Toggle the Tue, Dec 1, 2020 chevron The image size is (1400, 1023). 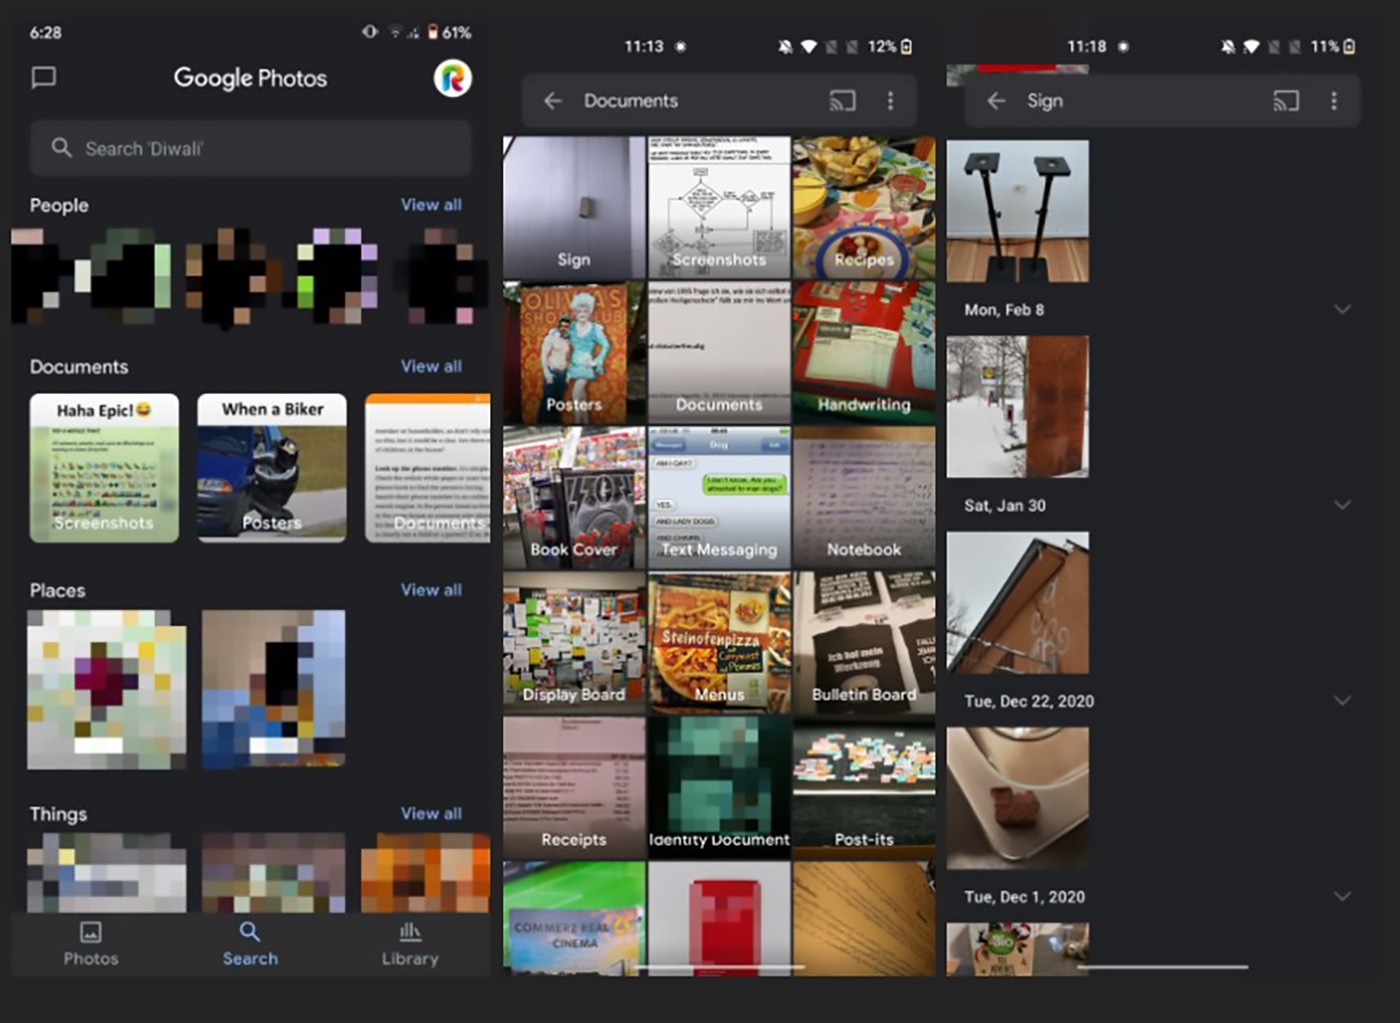tap(1342, 897)
